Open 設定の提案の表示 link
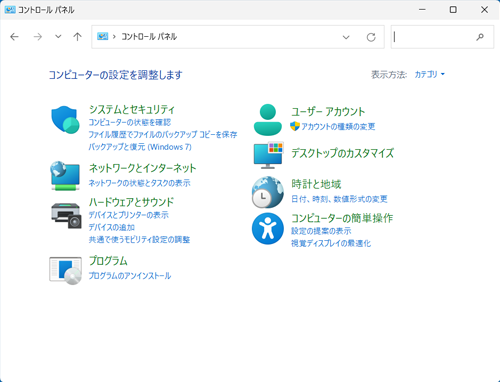Viewport: 500px width, 382px height. pyautogui.click(x=321, y=231)
